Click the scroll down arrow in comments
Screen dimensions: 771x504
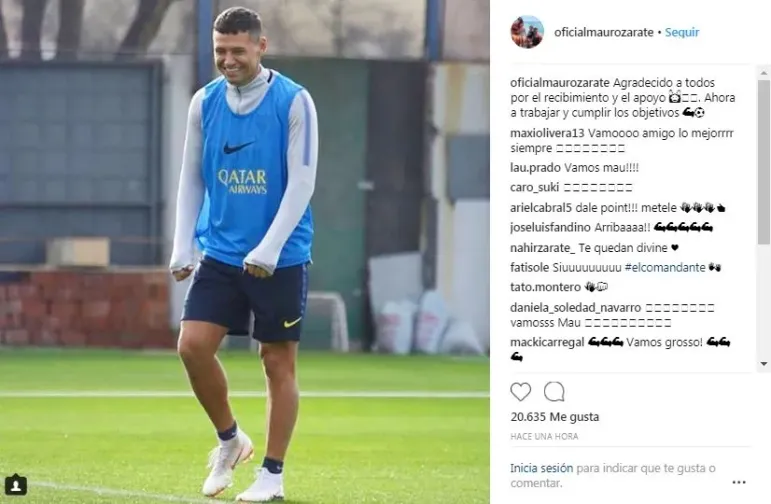(764, 364)
